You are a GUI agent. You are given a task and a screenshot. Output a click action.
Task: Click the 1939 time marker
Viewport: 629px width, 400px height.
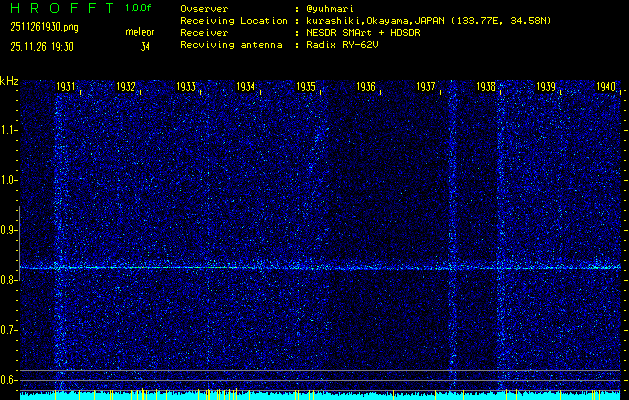pos(546,87)
